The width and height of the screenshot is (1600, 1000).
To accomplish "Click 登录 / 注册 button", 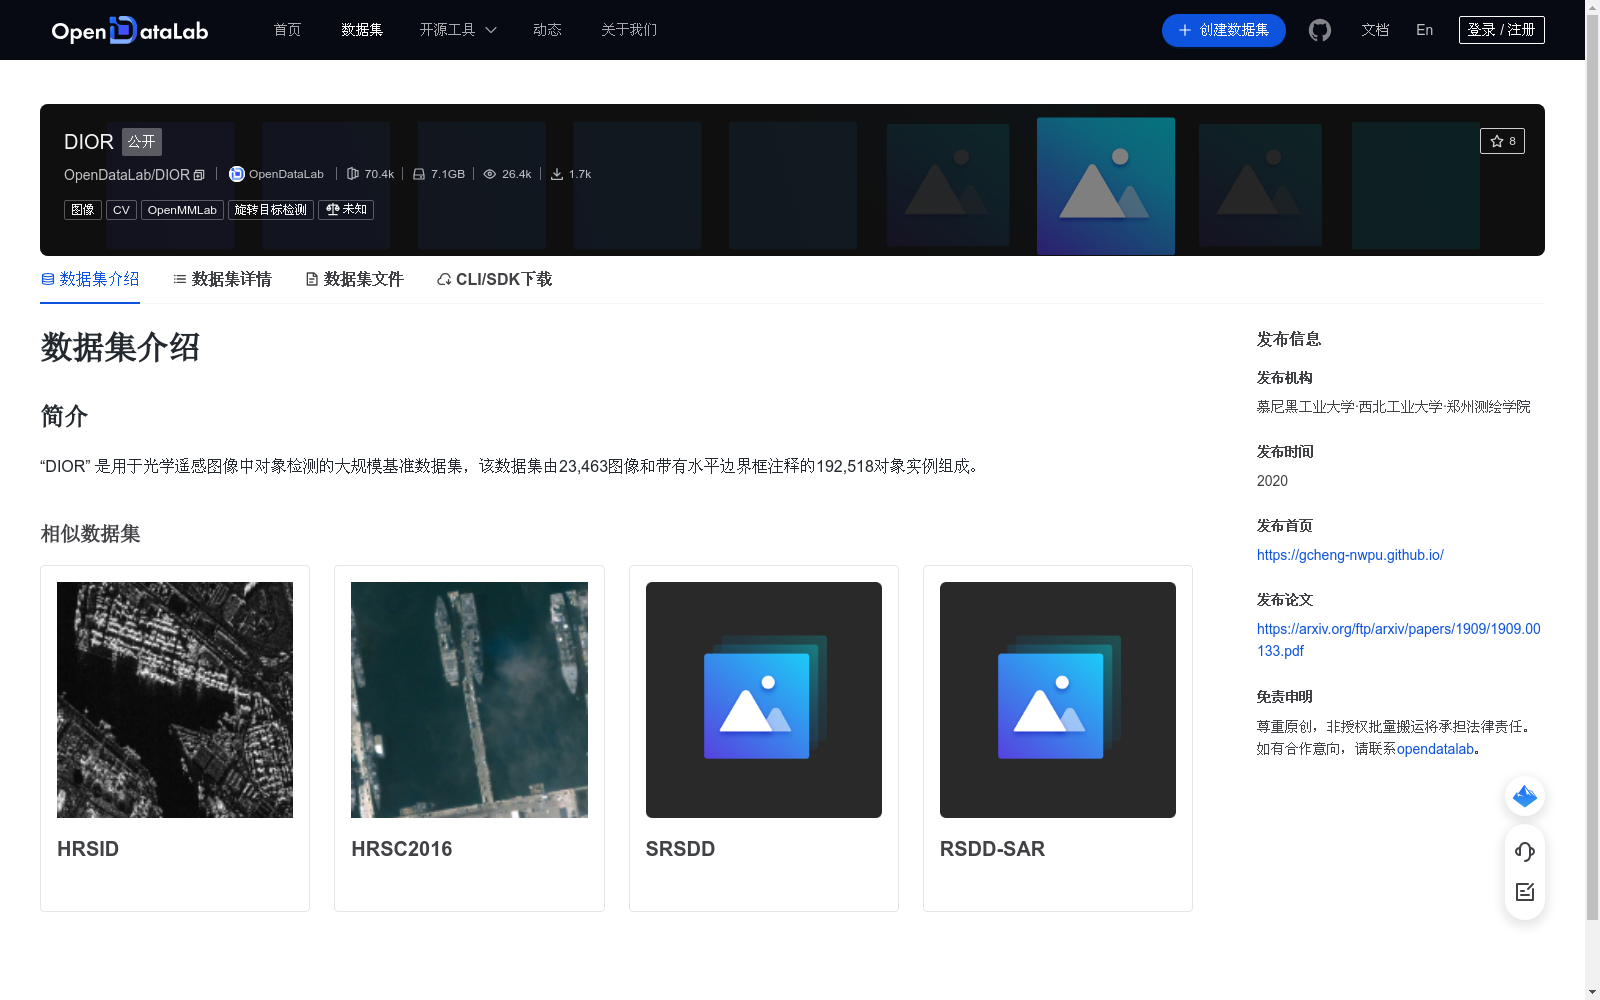I will (1502, 30).
